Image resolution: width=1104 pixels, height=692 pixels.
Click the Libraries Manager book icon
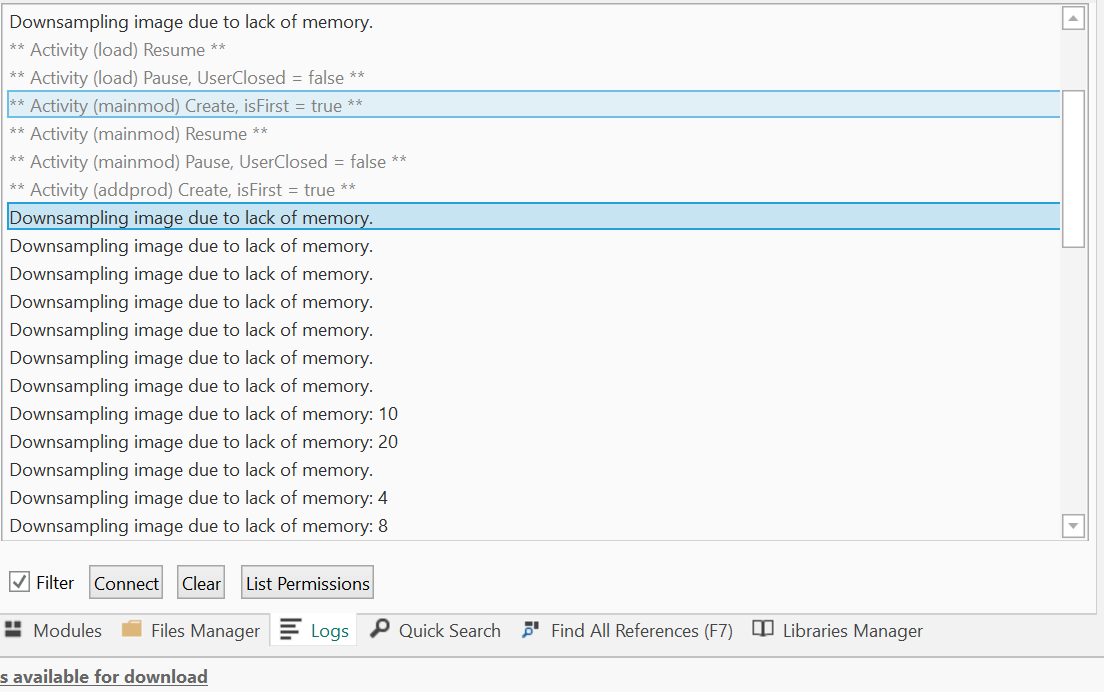coord(763,630)
